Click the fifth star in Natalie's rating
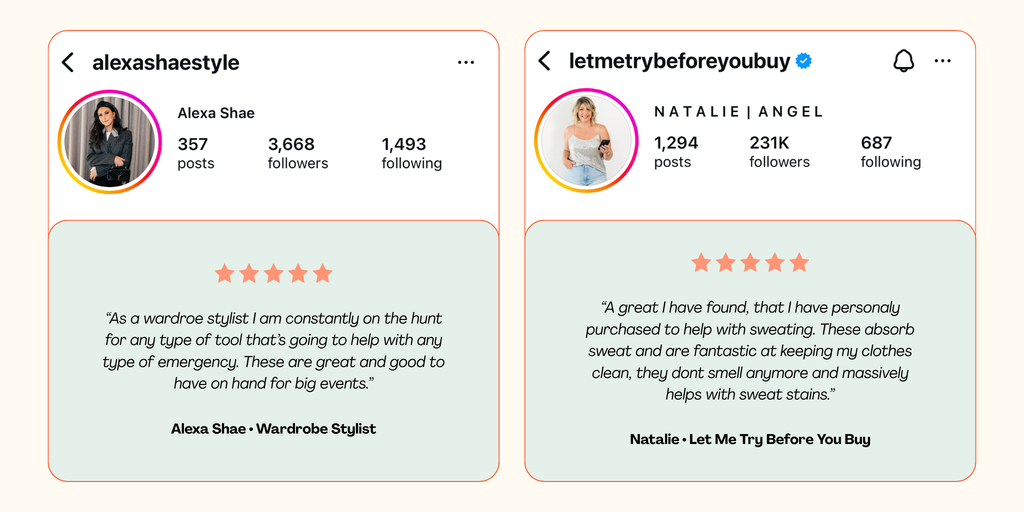This screenshot has width=1024, height=512. 799,263
